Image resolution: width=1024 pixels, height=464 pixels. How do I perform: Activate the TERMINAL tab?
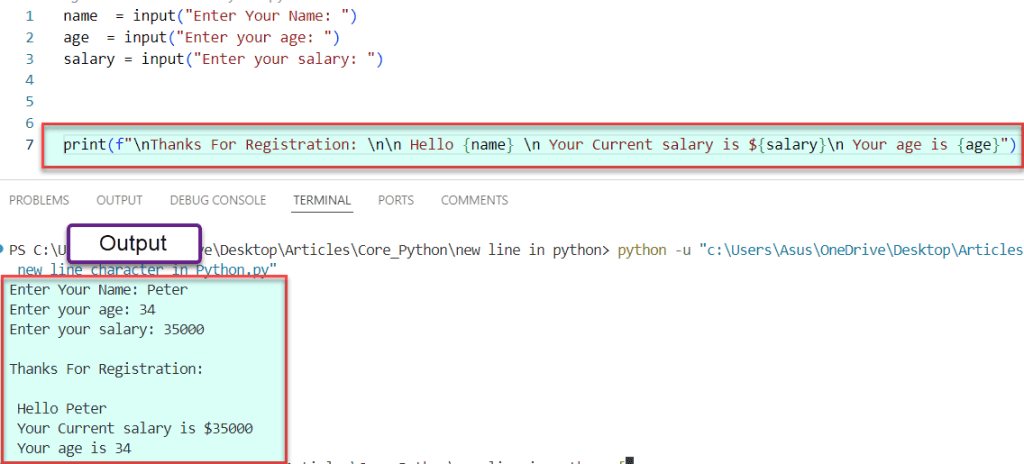coord(322,200)
